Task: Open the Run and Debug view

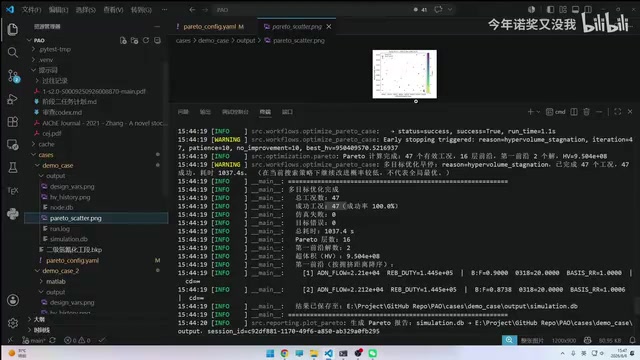Action: click(x=13, y=99)
